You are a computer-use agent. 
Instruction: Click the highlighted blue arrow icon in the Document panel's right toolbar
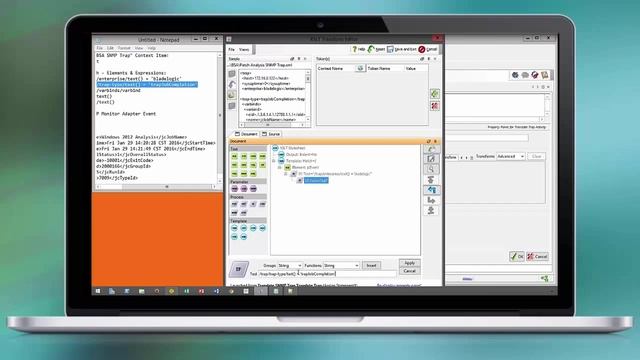[x=431, y=190]
